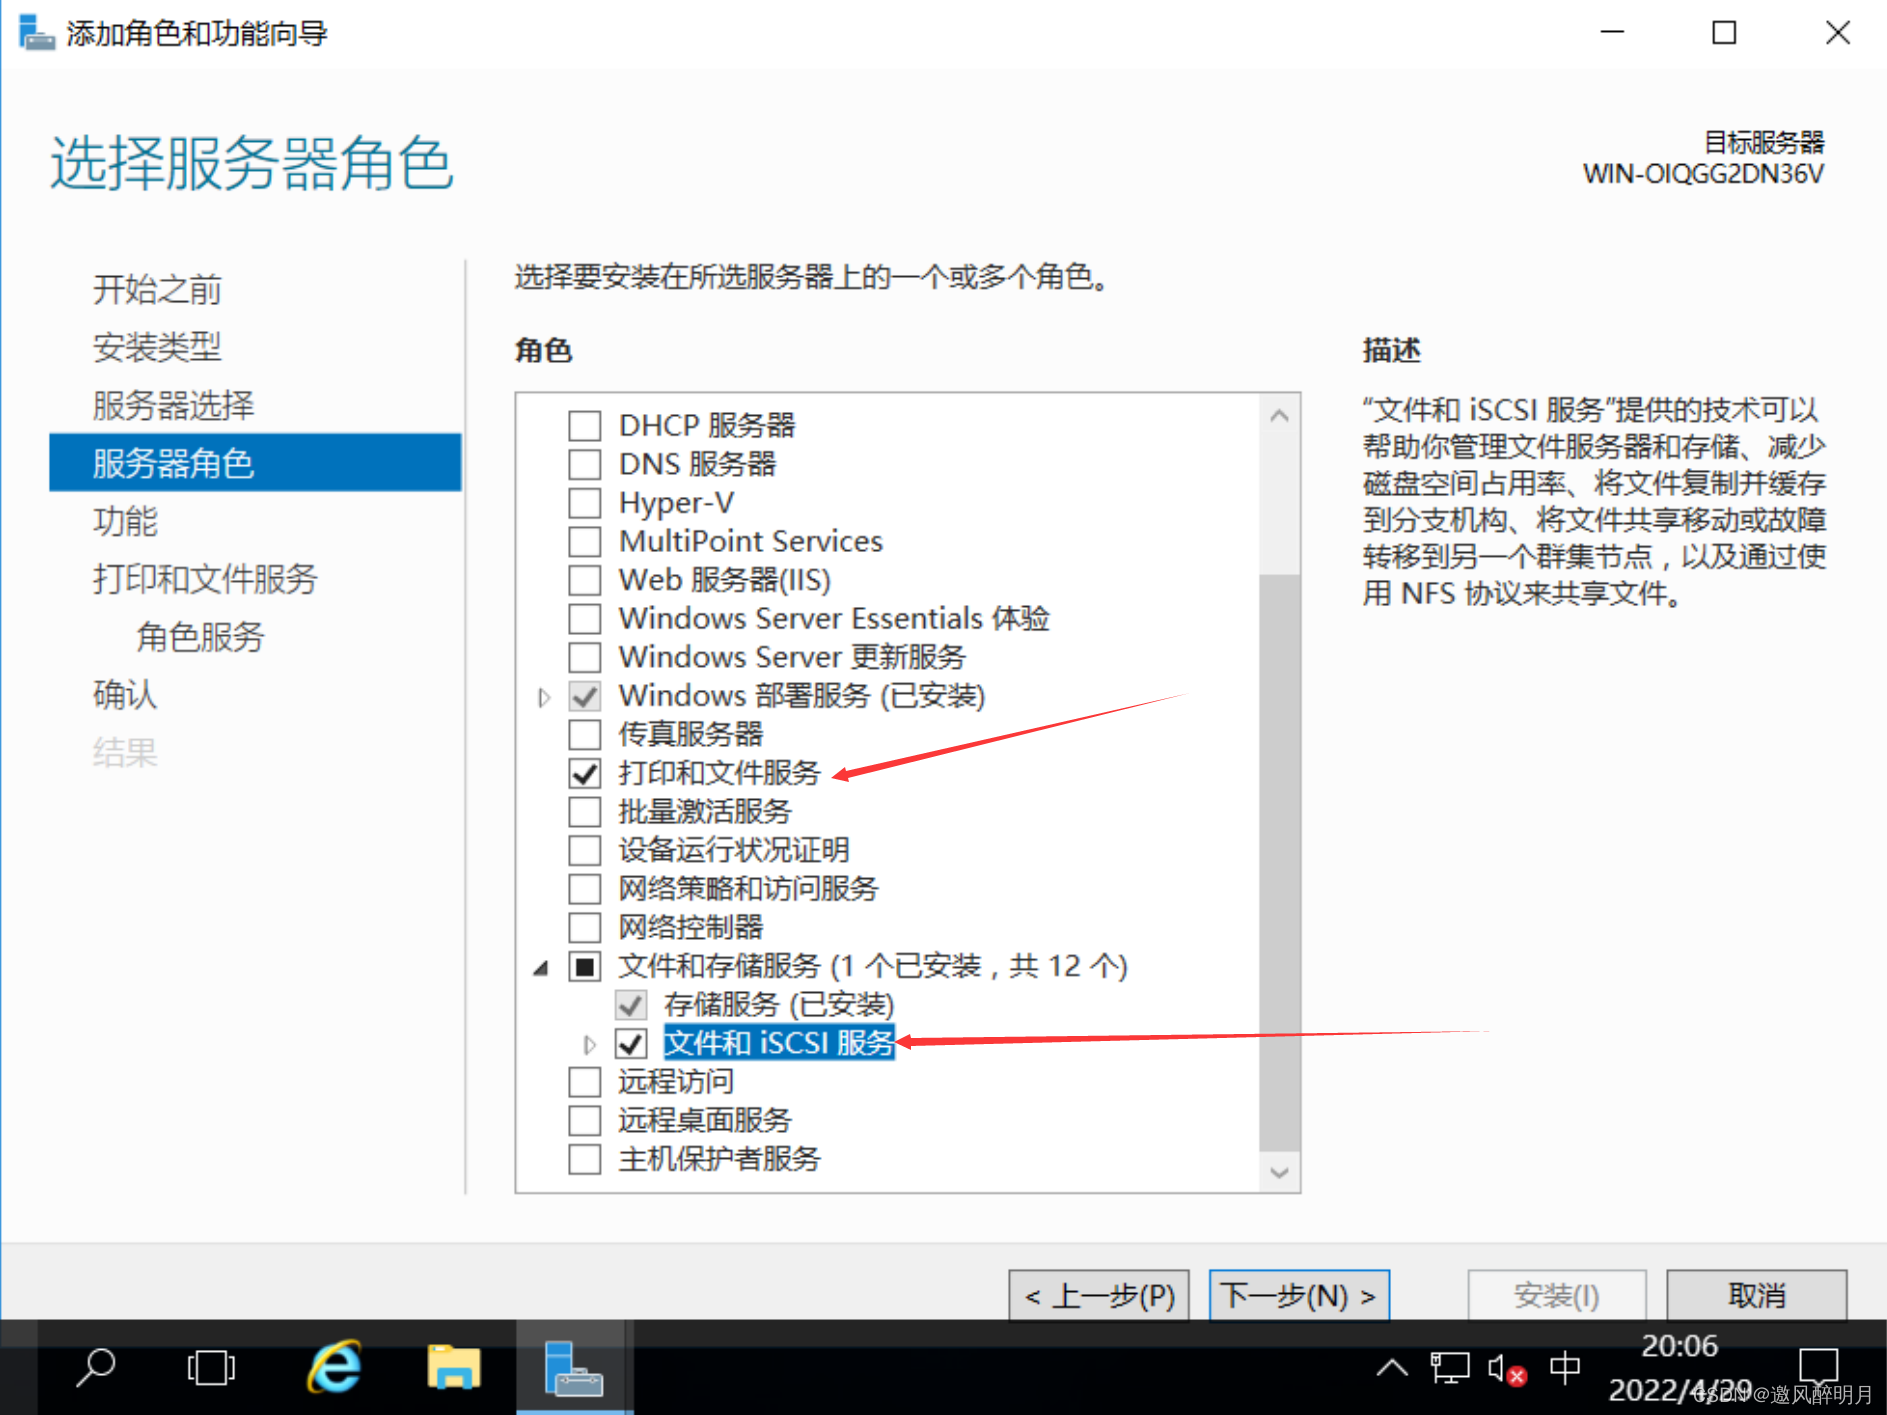
Task: Go to the 安装类型 wizard step
Action: (157, 347)
